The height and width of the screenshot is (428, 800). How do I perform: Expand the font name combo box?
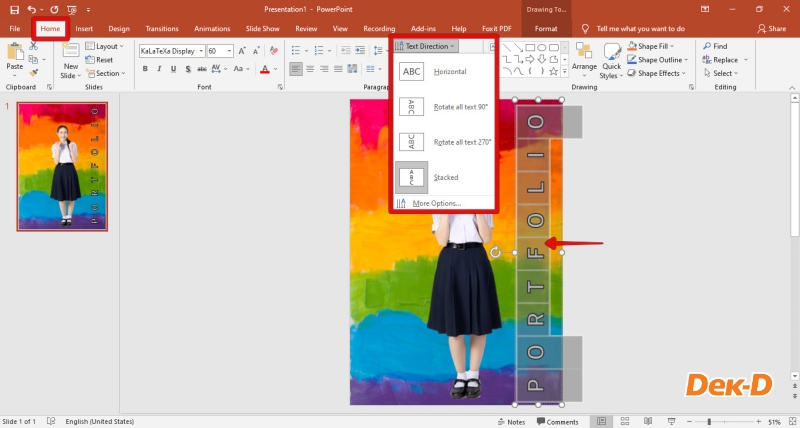(201, 50)
